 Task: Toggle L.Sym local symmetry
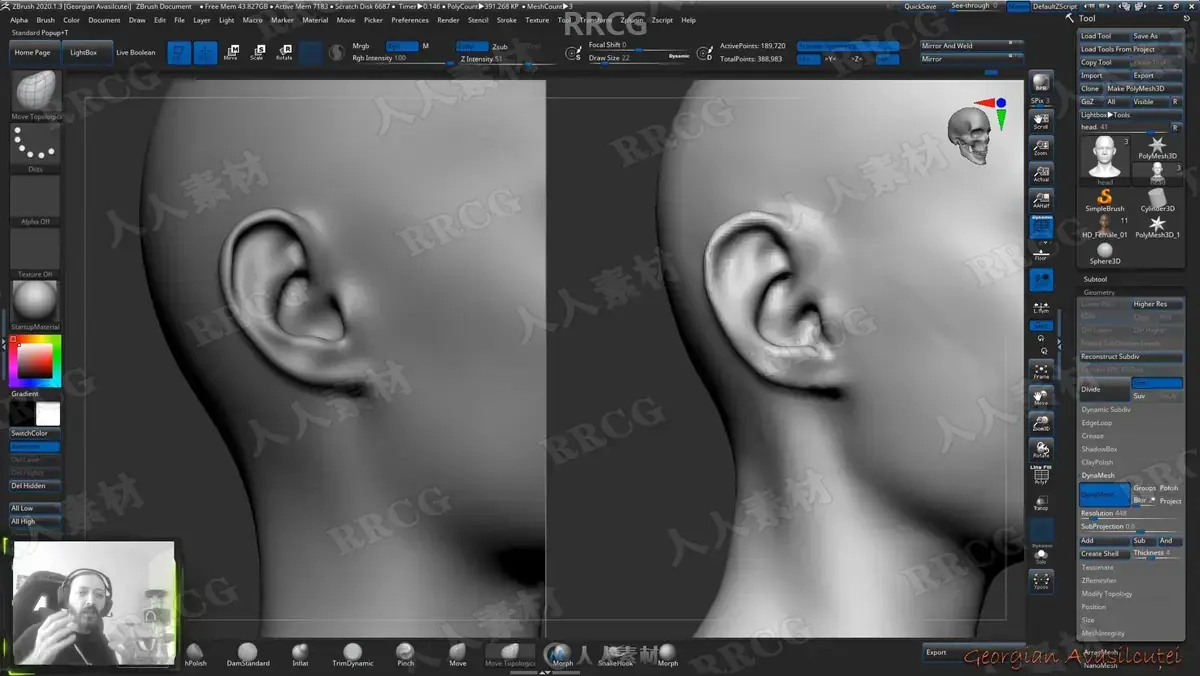[1041, 307]
